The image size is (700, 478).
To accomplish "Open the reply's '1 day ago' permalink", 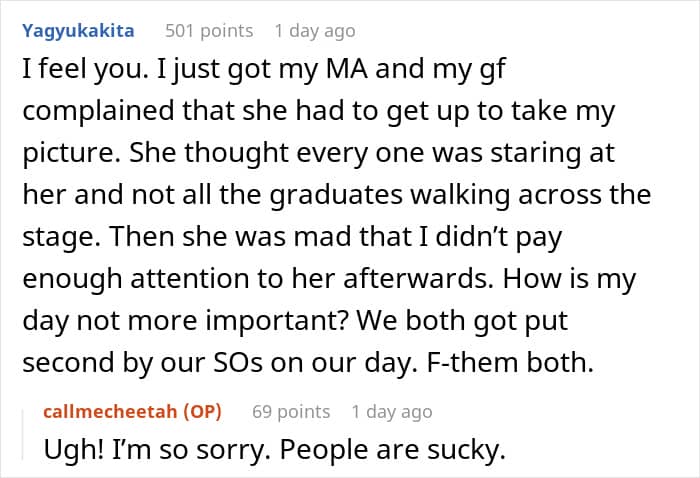I will point(392,411).
